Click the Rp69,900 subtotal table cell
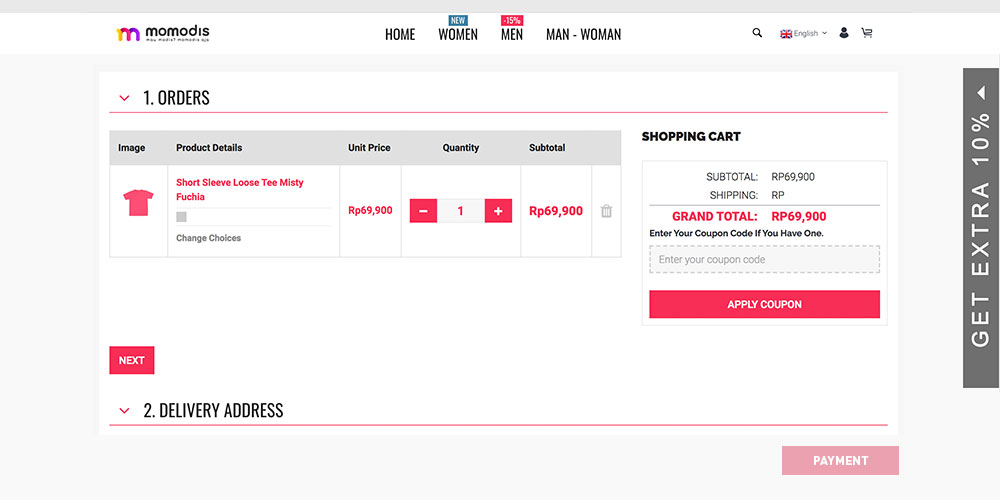The image size is (1000, 500). pyautogui.click(x=556, y=211)
